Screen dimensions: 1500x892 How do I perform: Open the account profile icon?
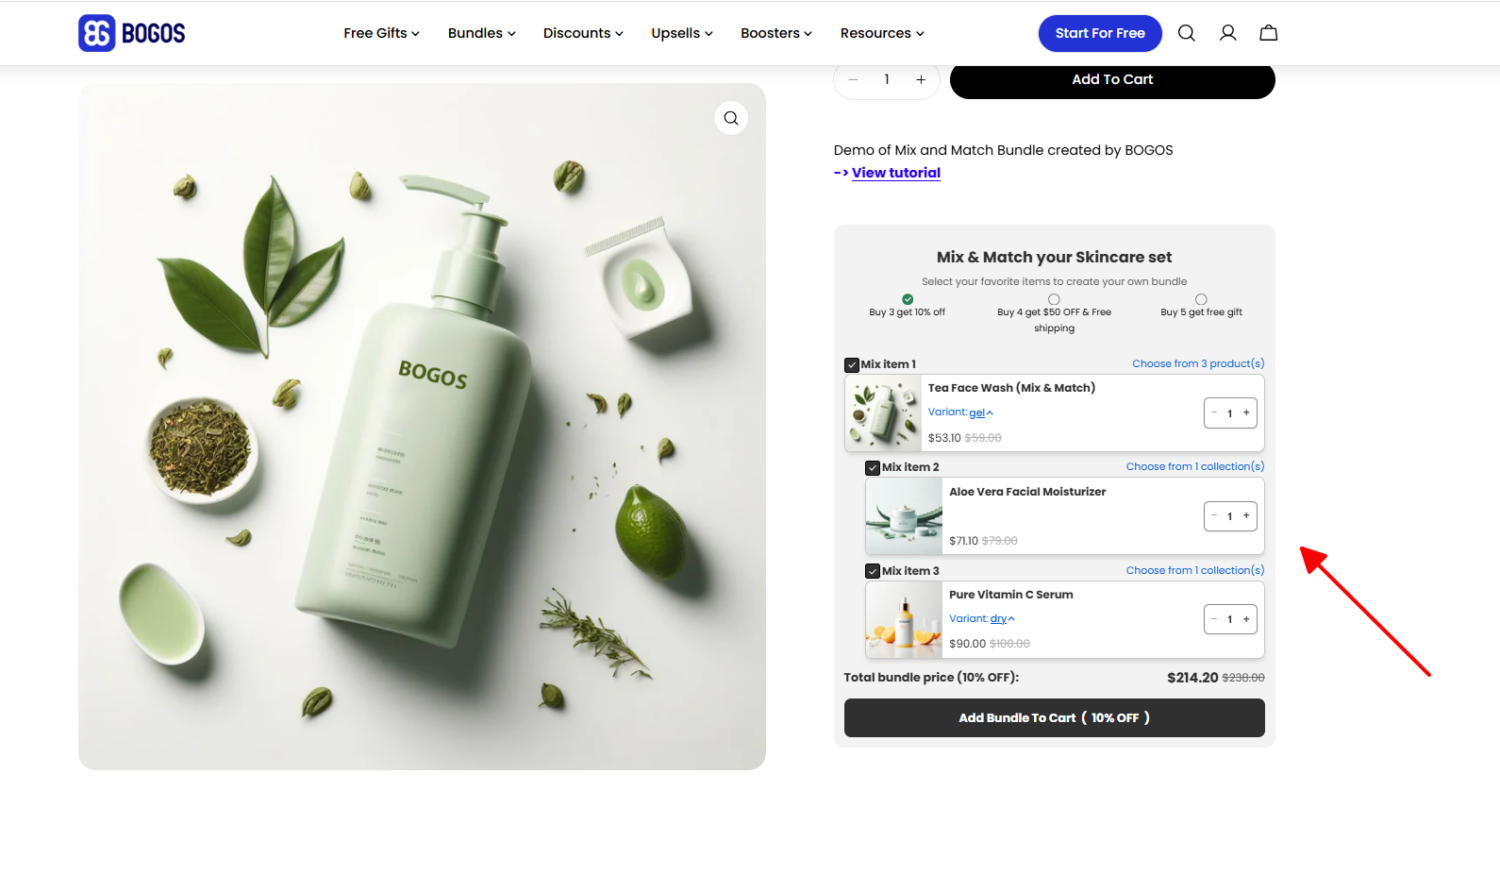click(1228, 33)
